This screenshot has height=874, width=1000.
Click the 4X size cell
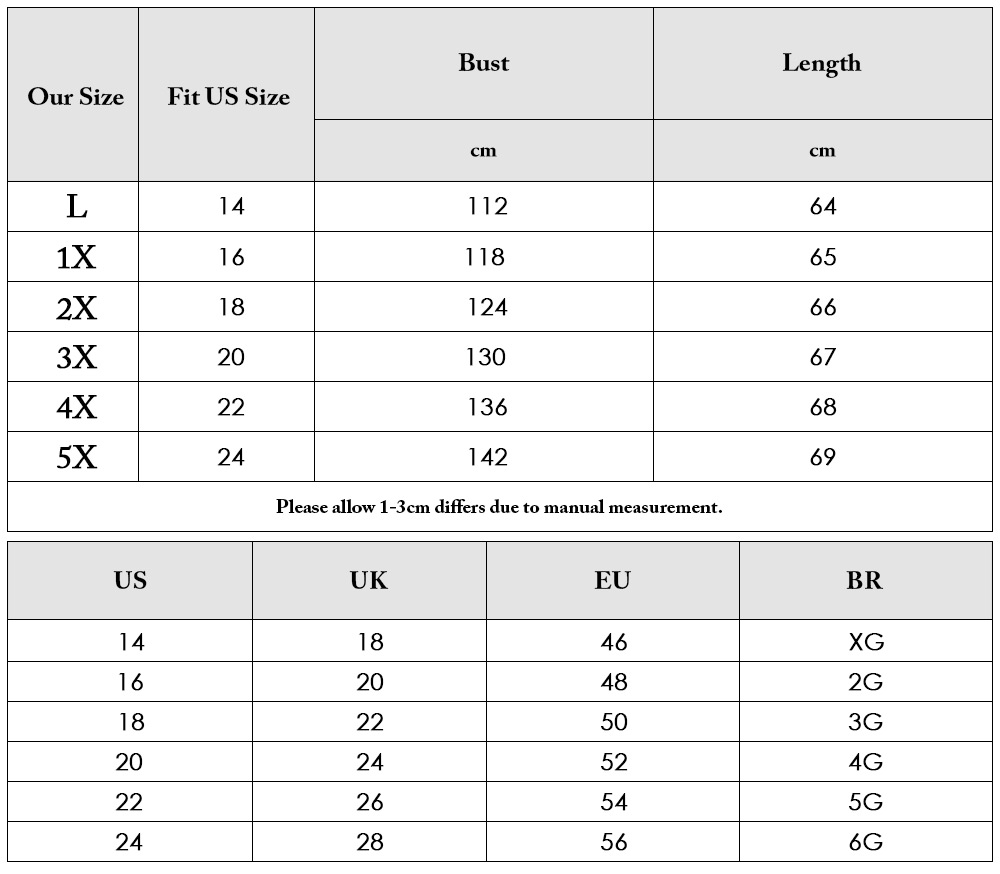pos(77,407)
